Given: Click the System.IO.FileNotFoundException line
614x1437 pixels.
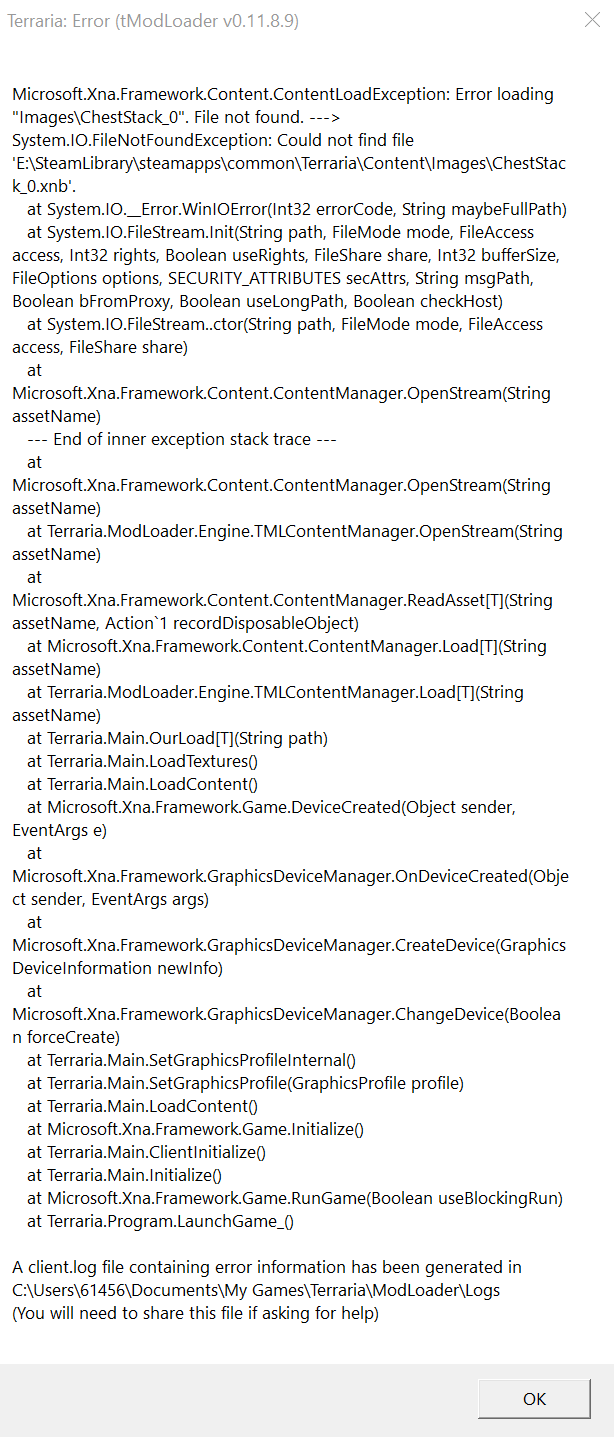Looking at the screenshot, I should 213,140.
